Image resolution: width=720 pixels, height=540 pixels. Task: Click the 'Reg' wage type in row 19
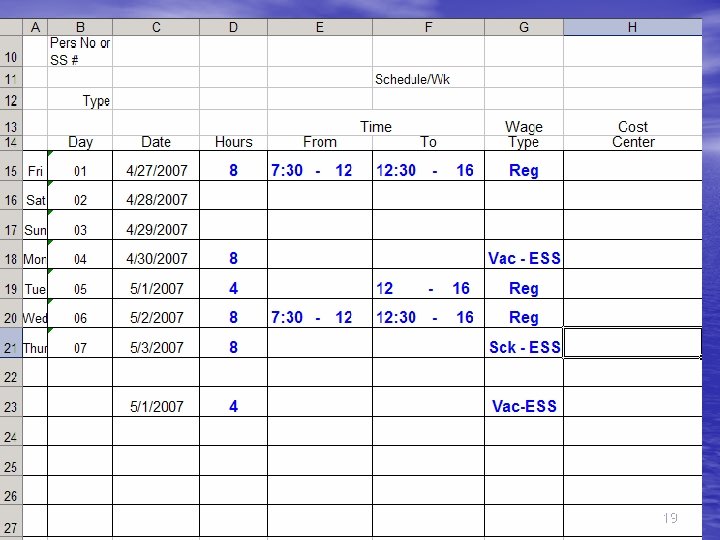tap(523, 284)
